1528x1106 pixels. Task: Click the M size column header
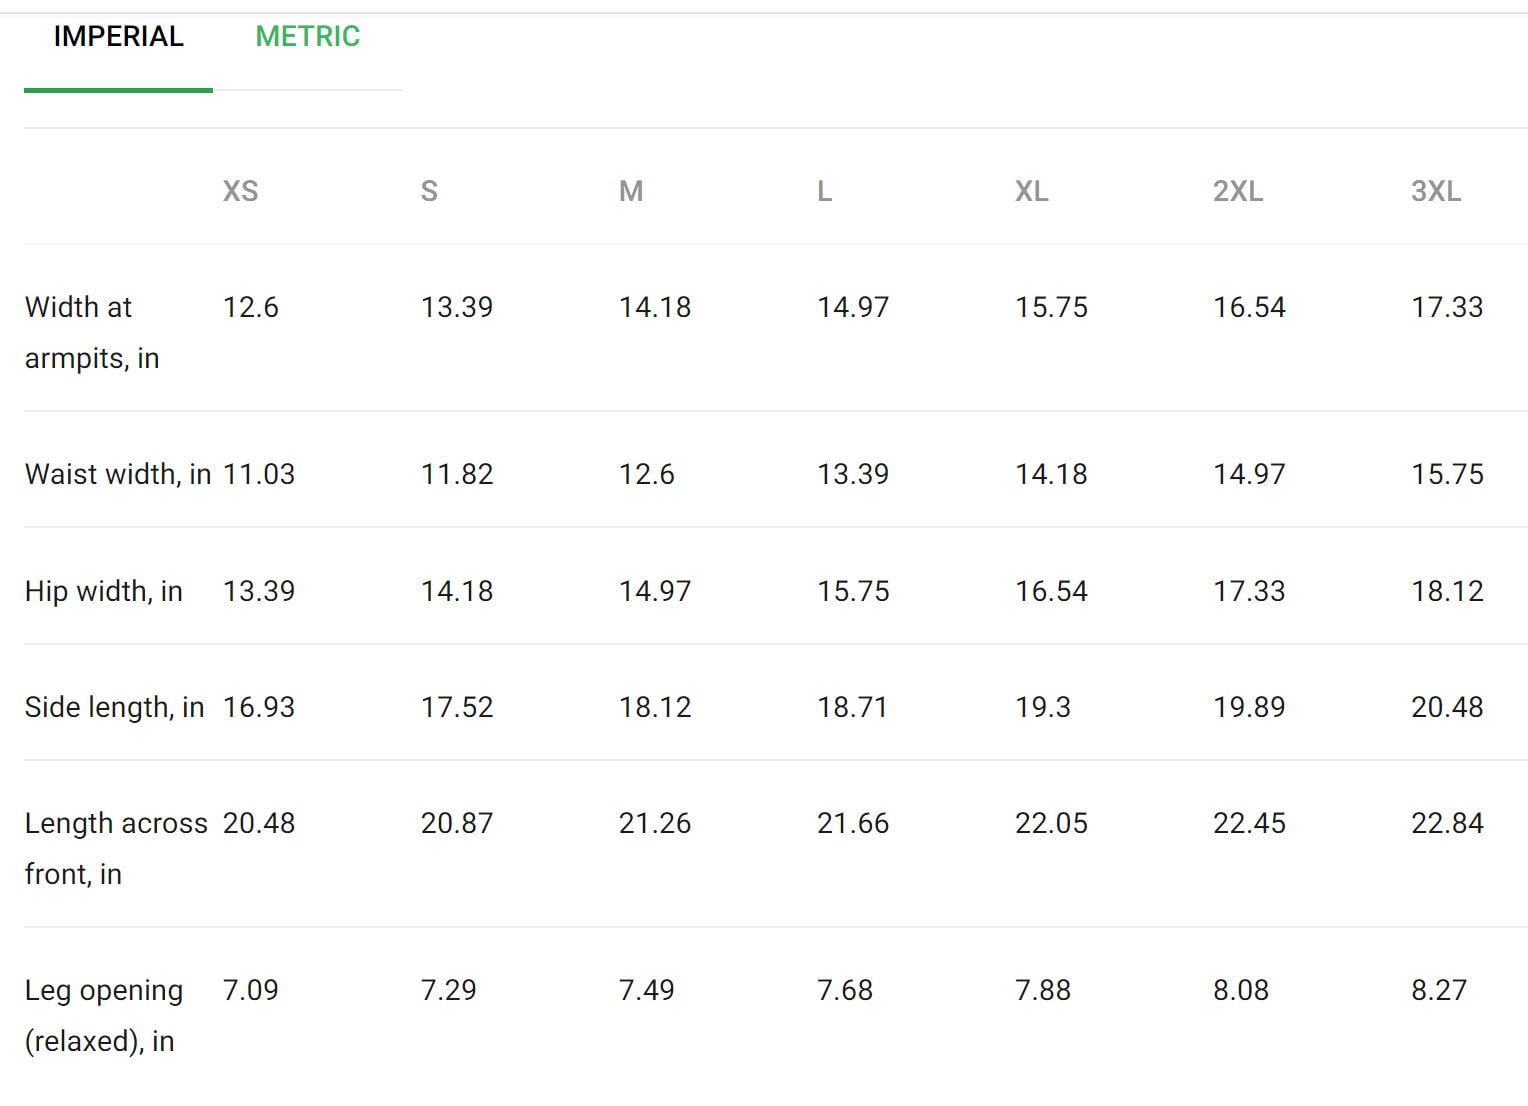point(631,191)
